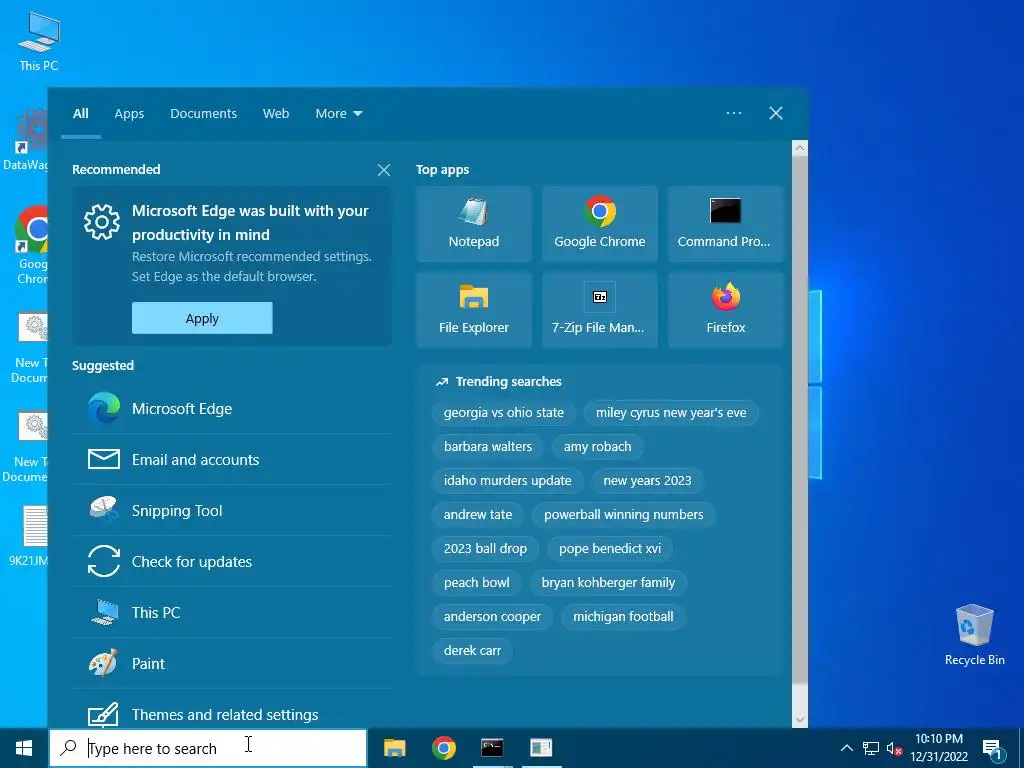Switch to Command Prompt taskbar window
Image resolution: width=1024 pixels, height=768 pixels.
(492, 748)
